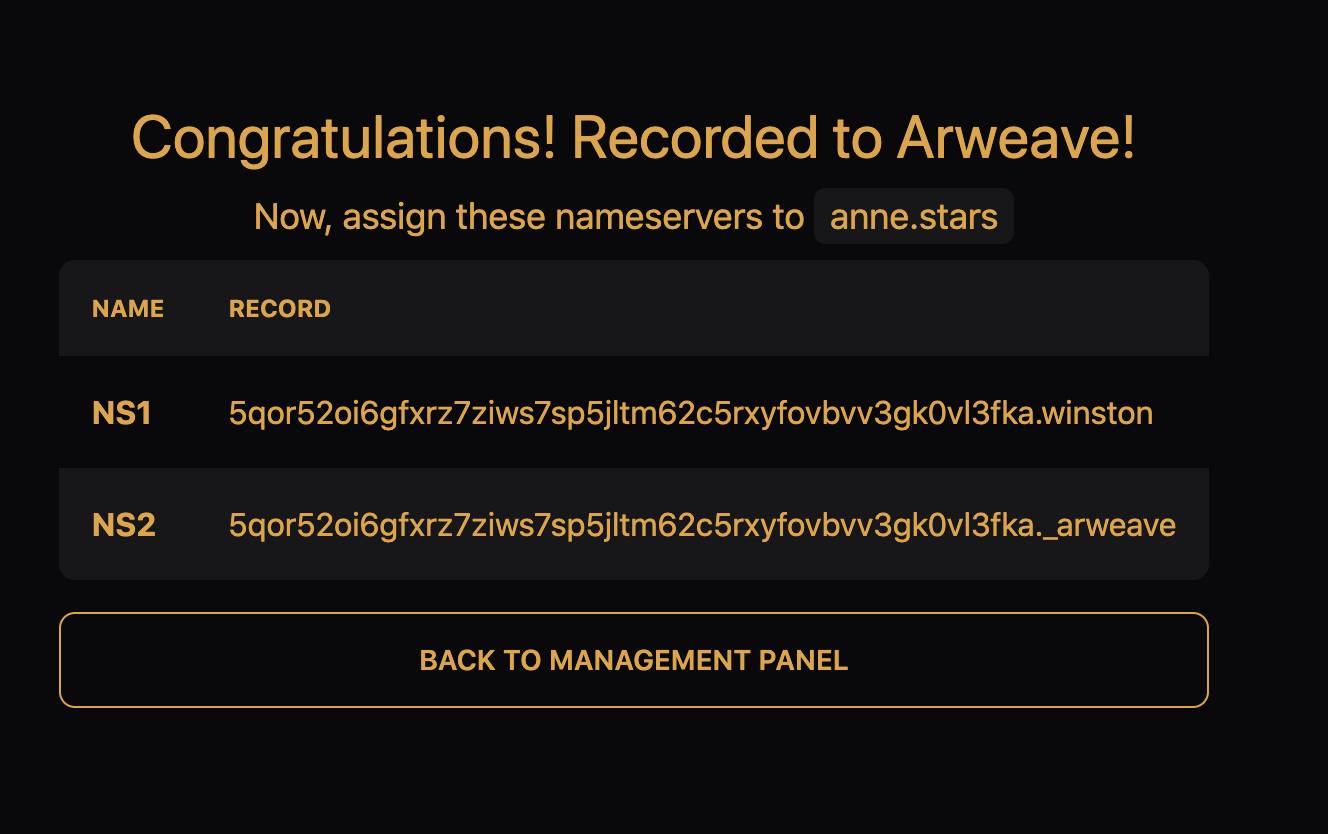Image resolution: width=1328 pixels, height=834 pixels.
Task: Click the word Congratulations! in the heading
Action: point(343,138)
